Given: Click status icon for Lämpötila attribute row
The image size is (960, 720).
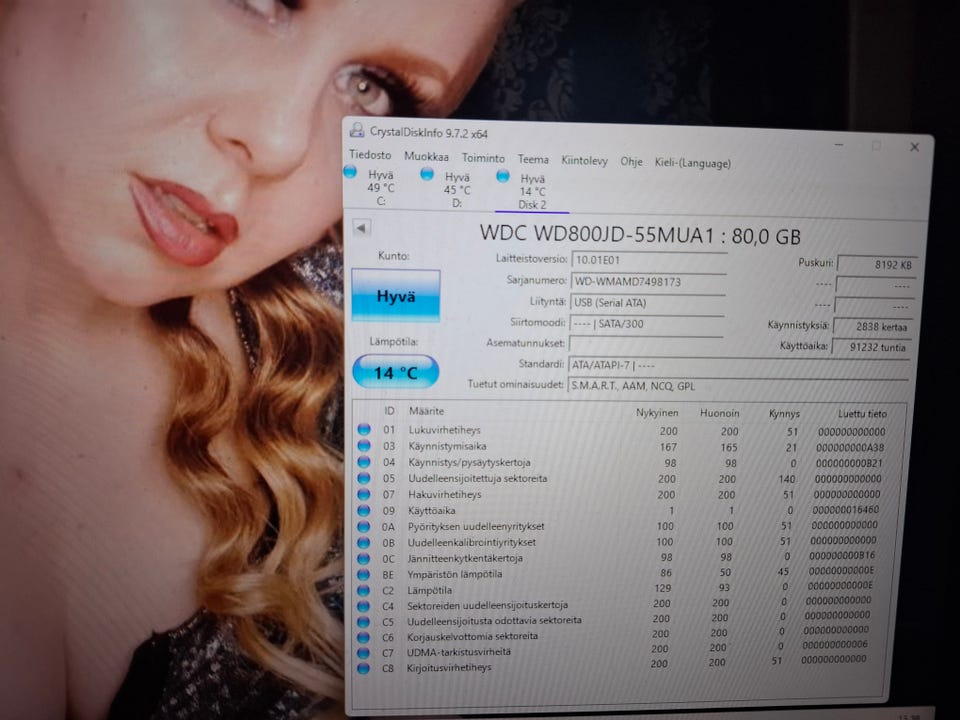Looking at the screenshot, I should point(364,590).
